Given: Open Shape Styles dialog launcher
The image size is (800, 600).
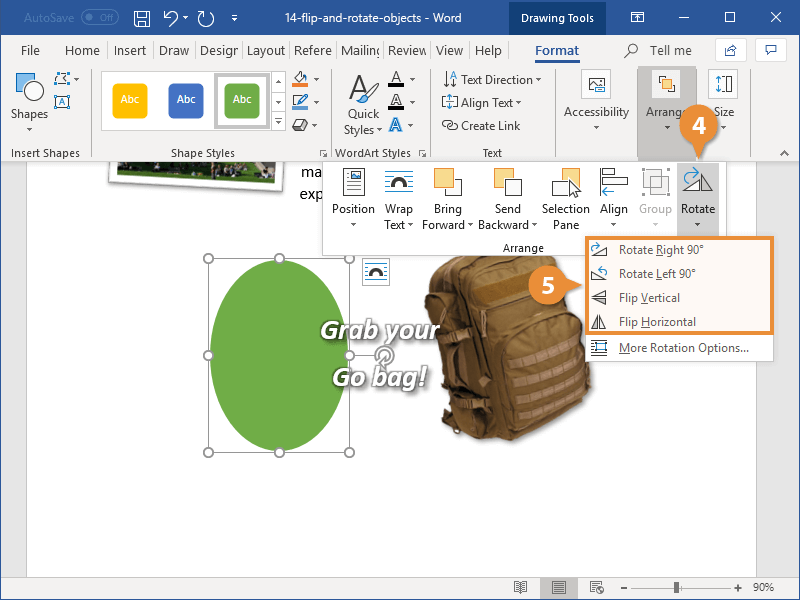Looking at the screenshot, I should (x=323, y=153).
